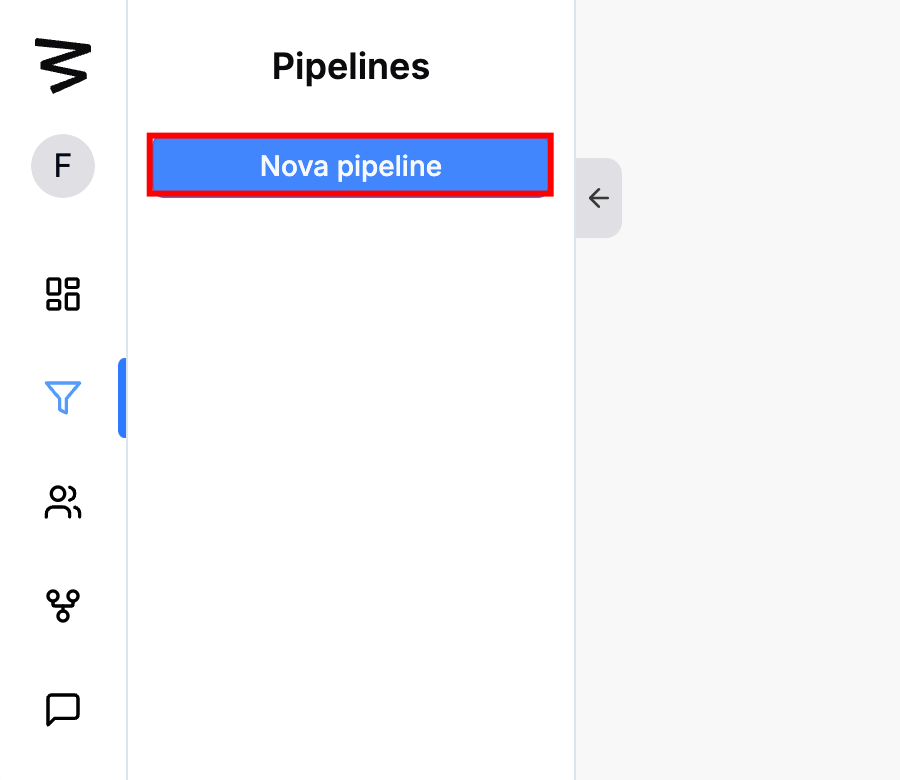Open the account menu via F avatar
The image size is (900, 780).
pos(62,165)
